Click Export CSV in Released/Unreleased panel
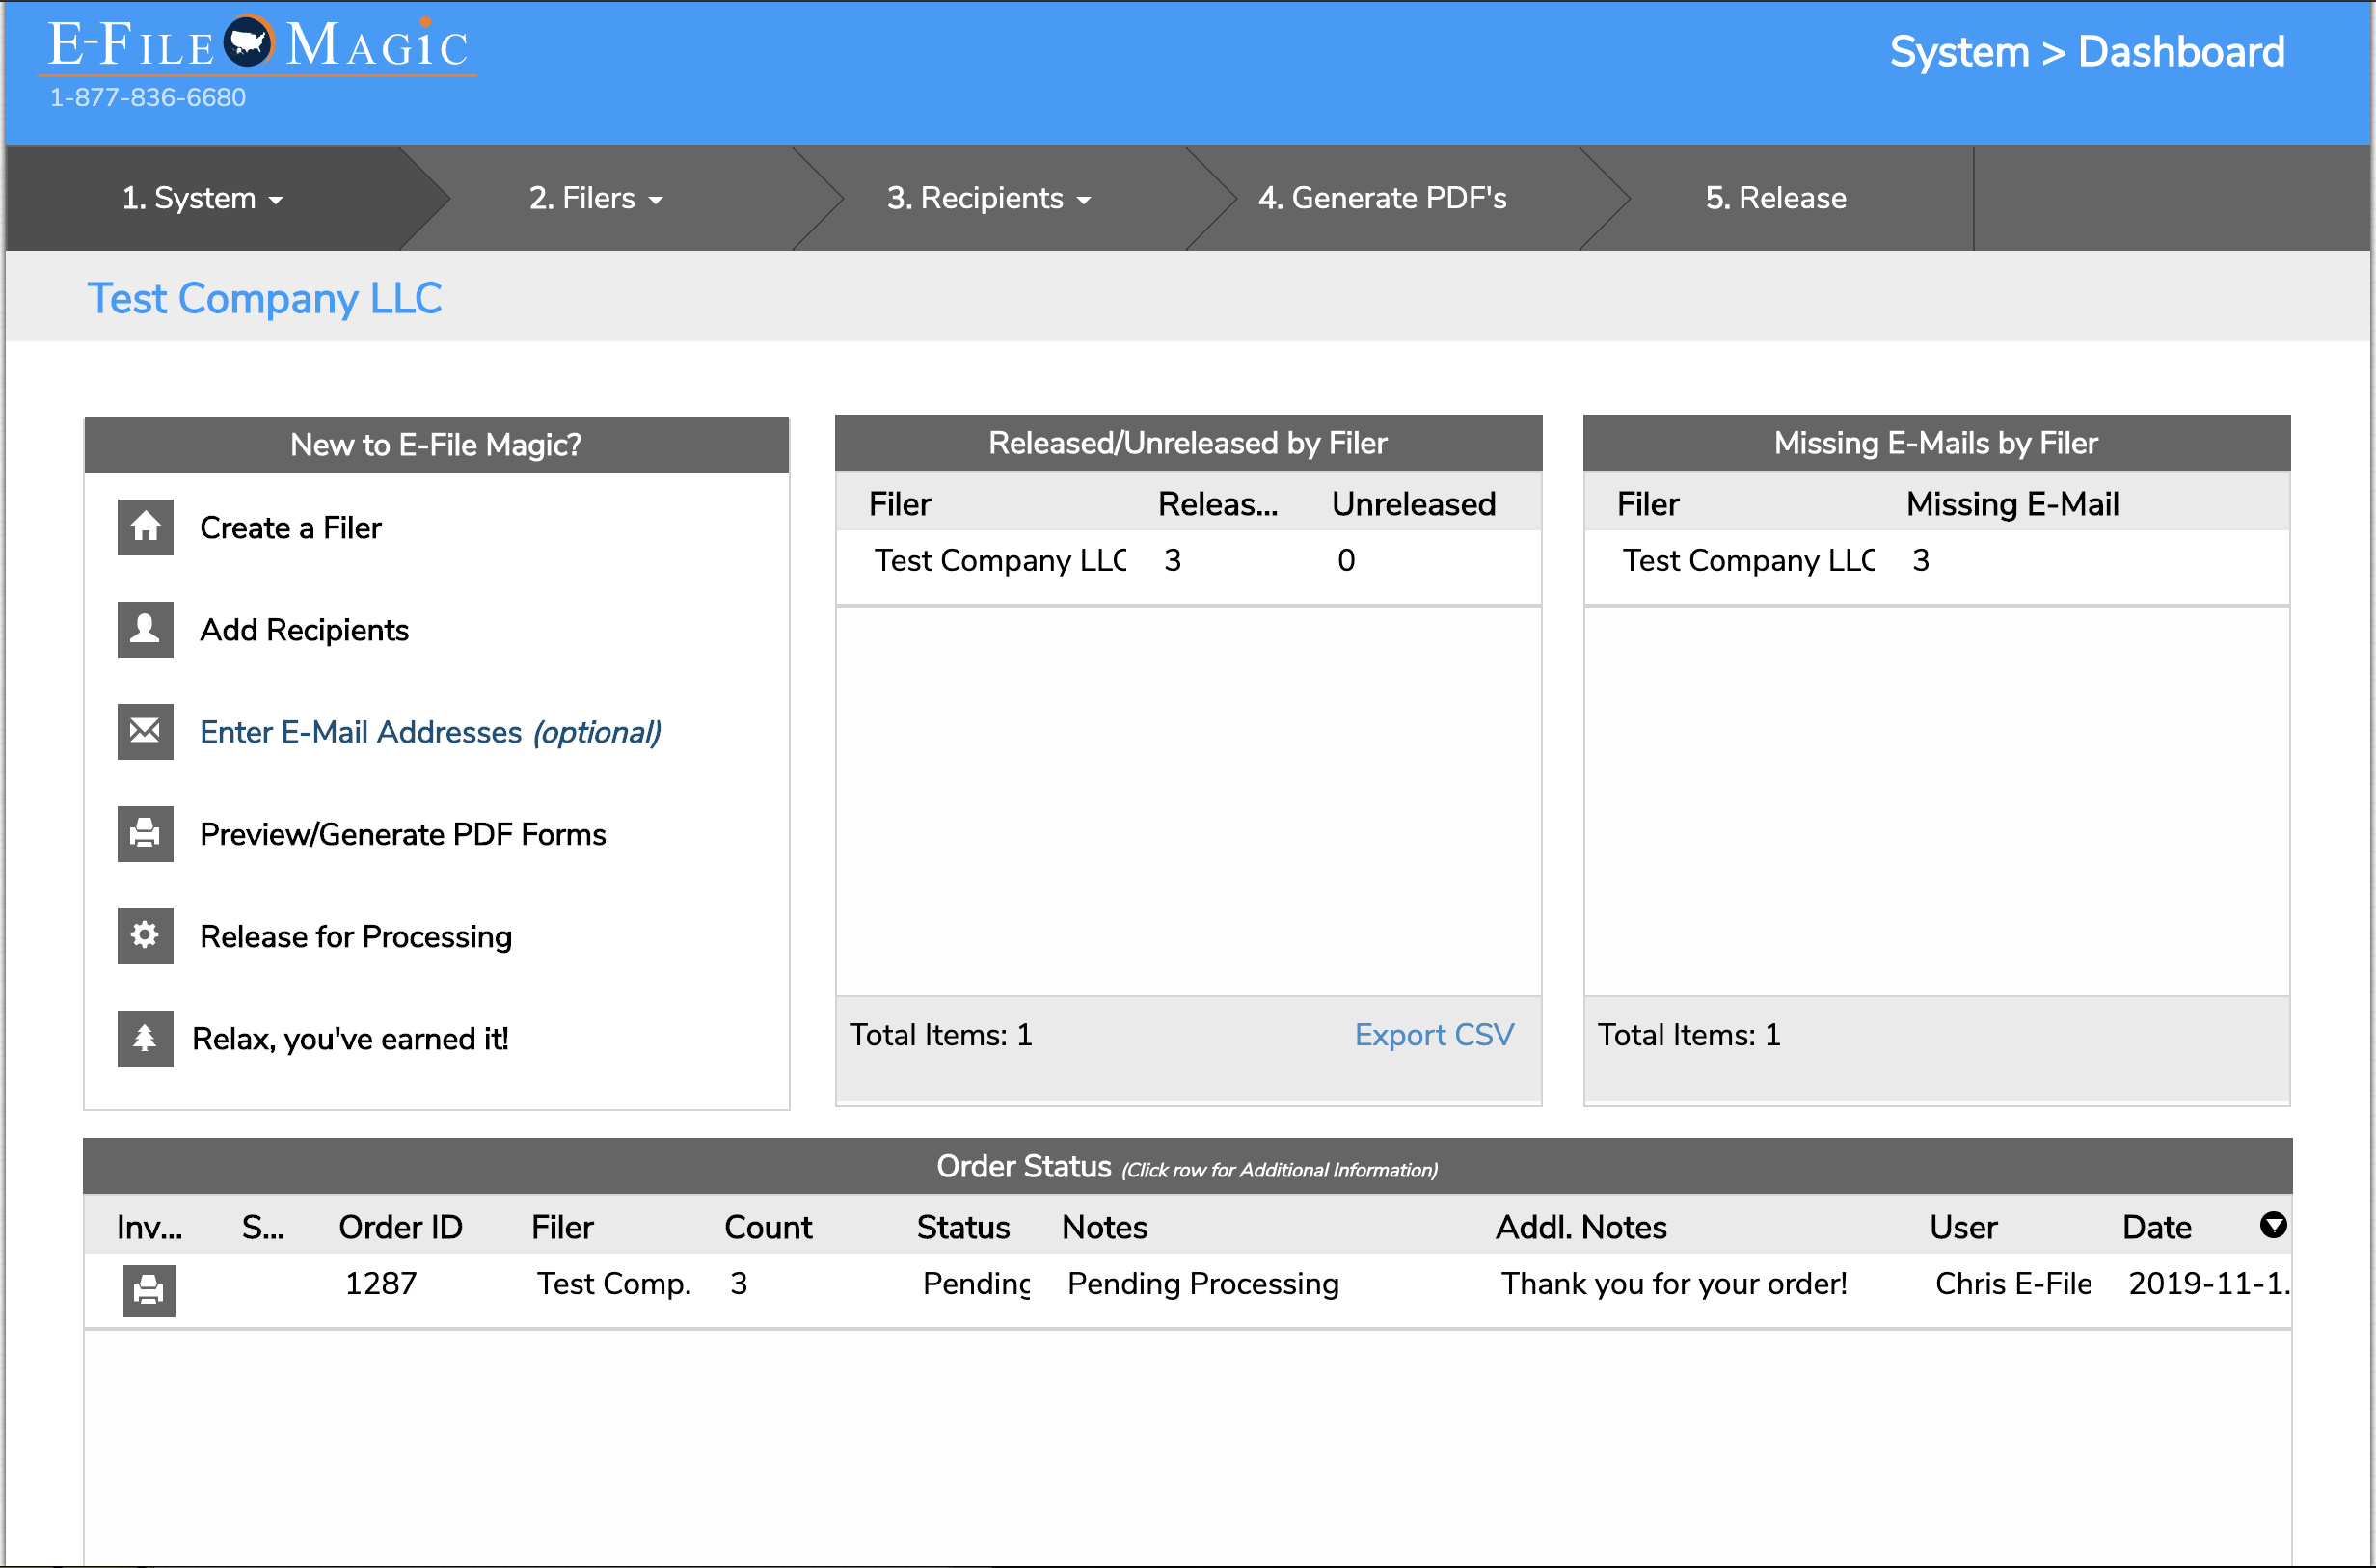The width and height of the screenshot is (2376, 1568). (x=1434, y=1034)
